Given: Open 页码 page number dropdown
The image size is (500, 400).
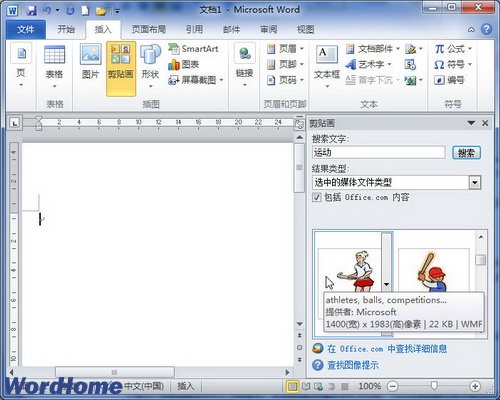Looking at the screenshot, I should 285,80.
